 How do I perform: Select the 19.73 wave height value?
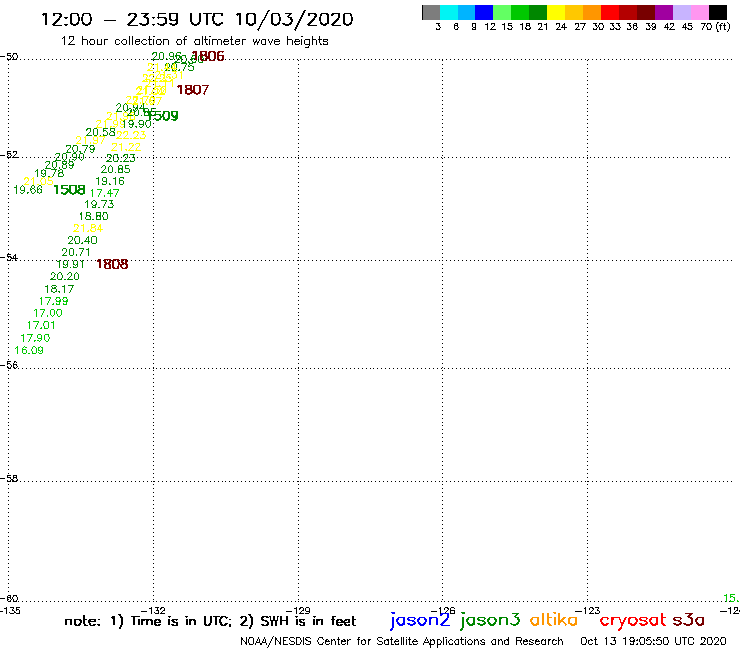click(x=99, y=204)
